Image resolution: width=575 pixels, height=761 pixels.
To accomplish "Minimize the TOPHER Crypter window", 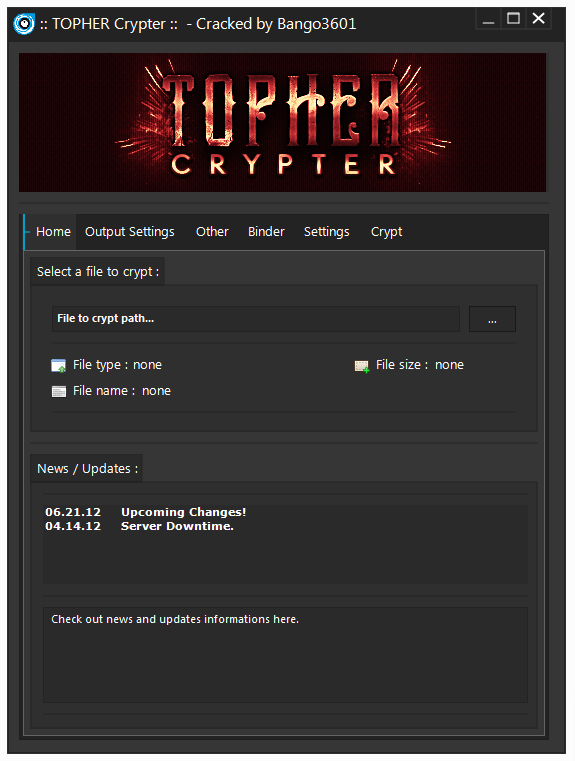I will 489,19.
